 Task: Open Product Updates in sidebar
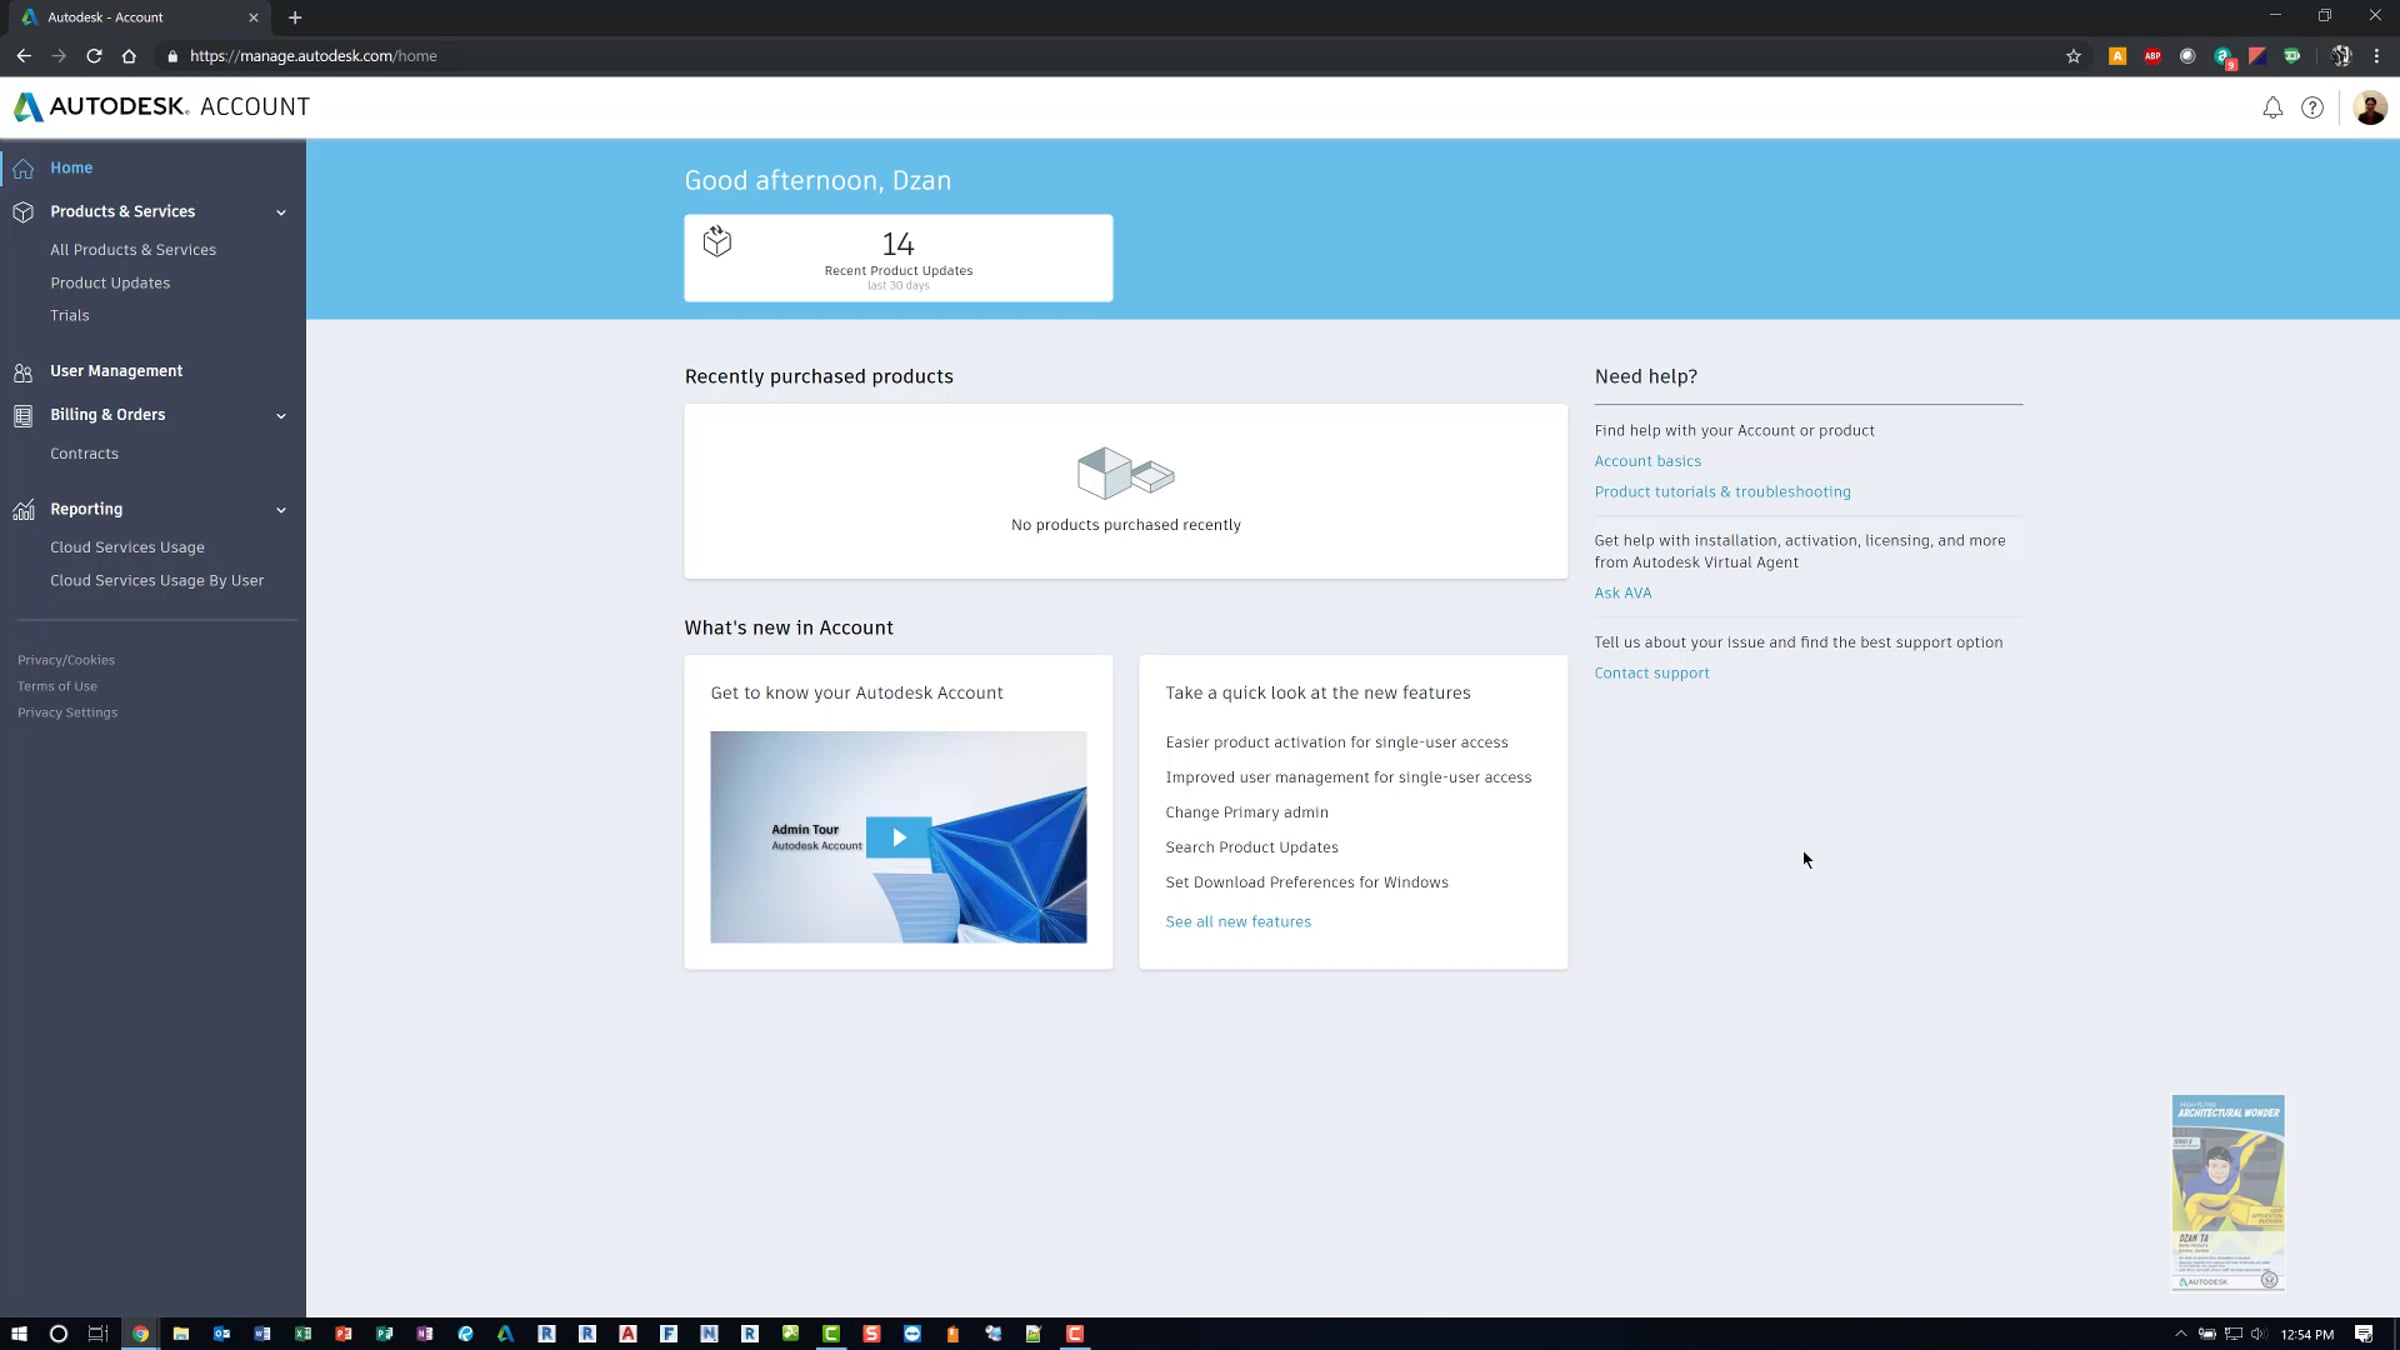coord(110,283)
